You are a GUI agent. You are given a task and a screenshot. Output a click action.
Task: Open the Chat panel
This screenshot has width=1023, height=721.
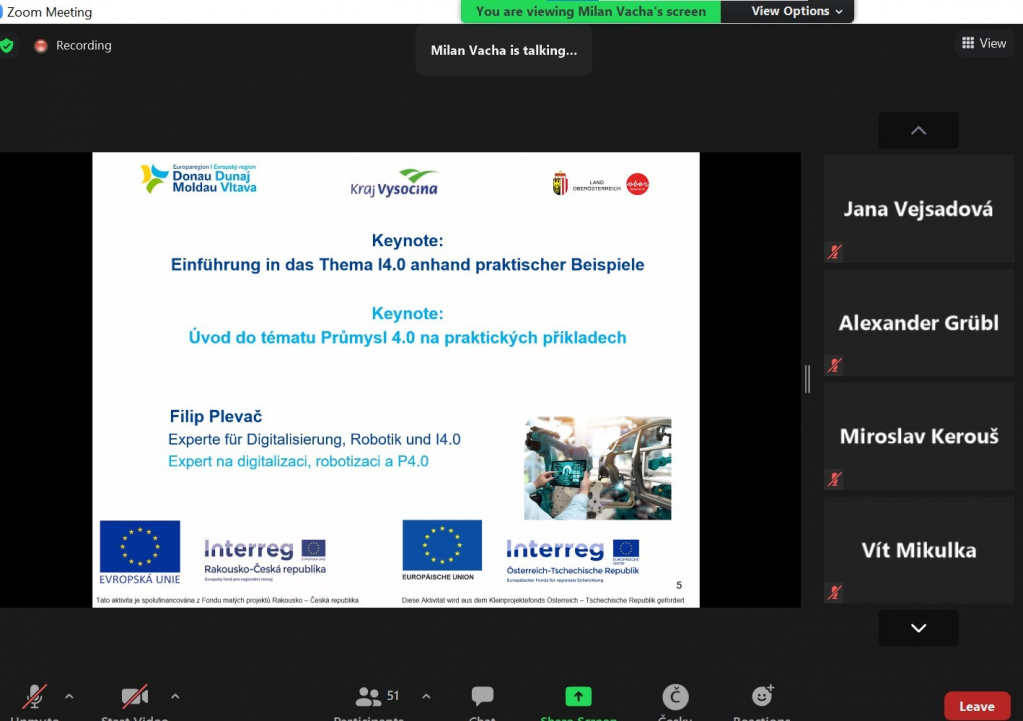click(x=482, y=702)
